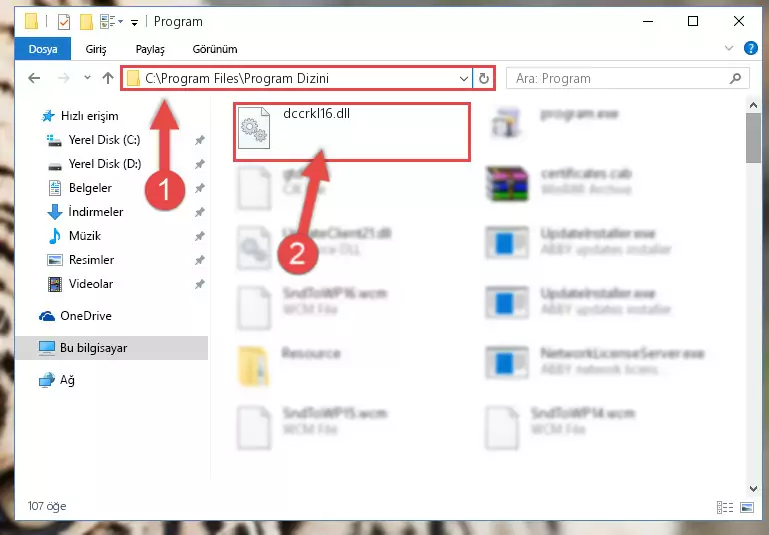This screenshot has width=769, height=535.
Task: Go up one folder level
Action: [108, 78]
